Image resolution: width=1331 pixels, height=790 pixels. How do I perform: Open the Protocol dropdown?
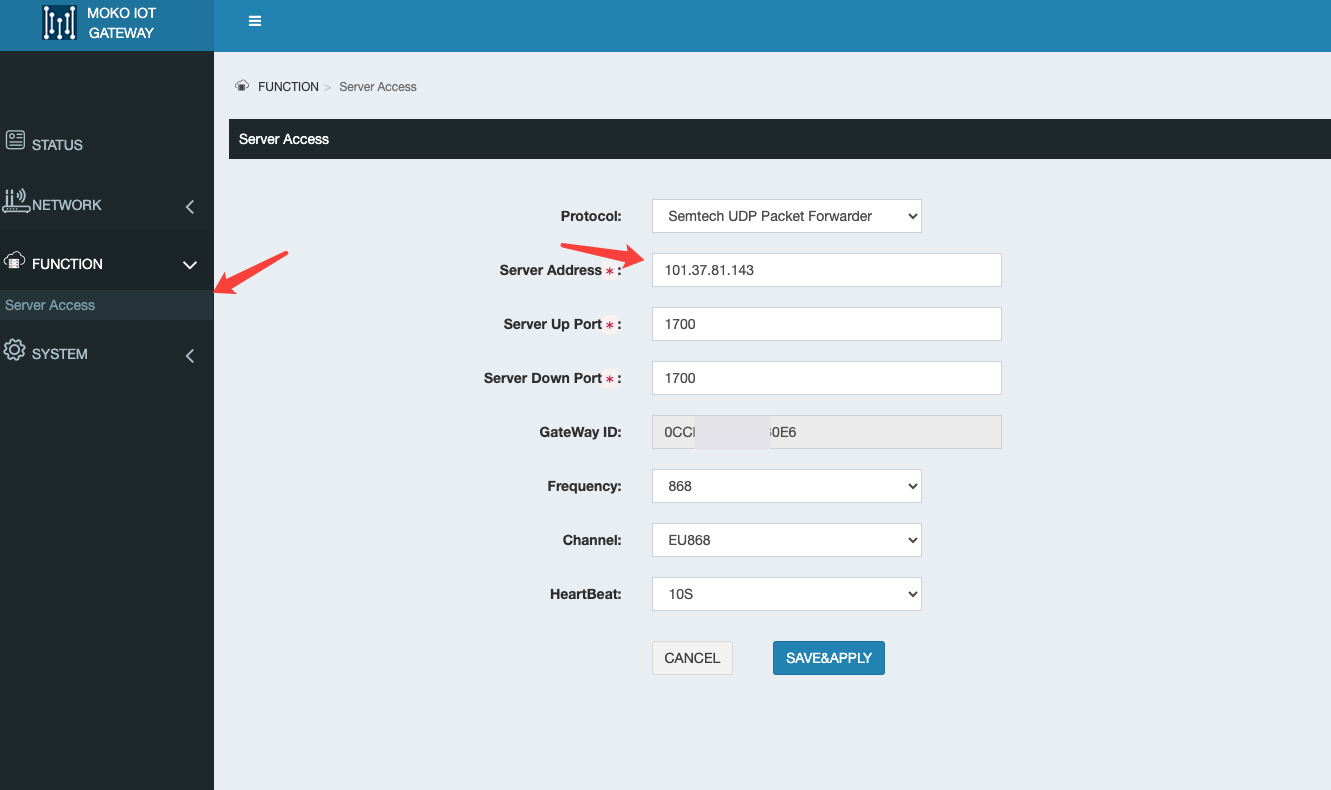click(x=787, y=216)
